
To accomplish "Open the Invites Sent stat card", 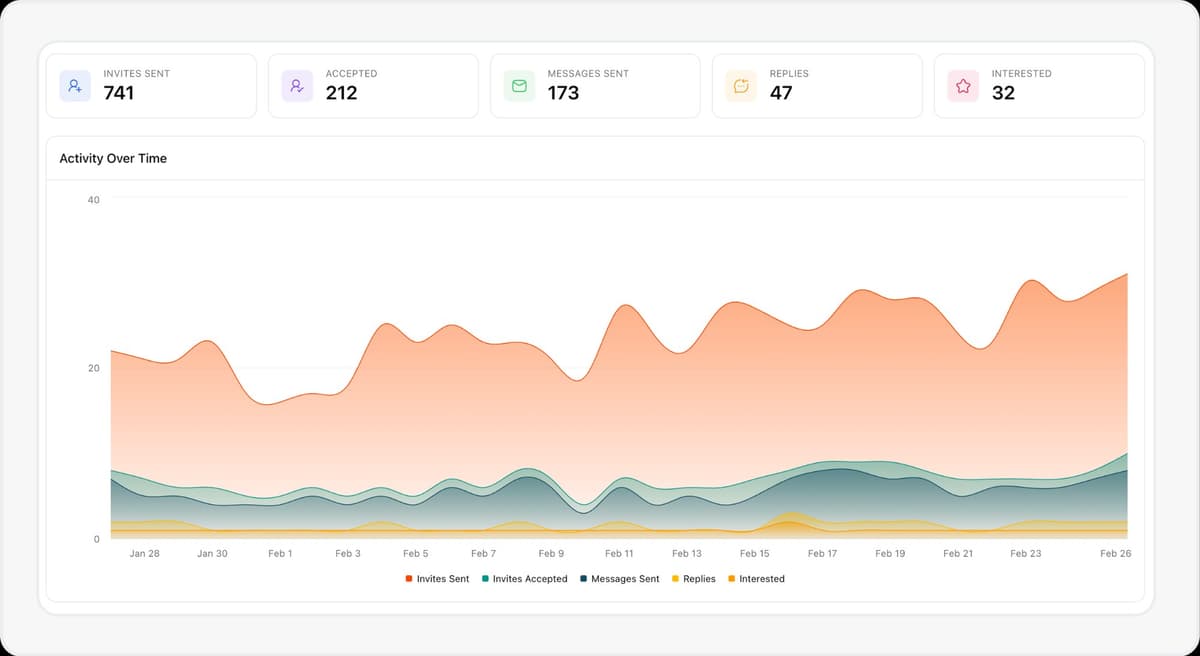I will [x=151, y=86].
